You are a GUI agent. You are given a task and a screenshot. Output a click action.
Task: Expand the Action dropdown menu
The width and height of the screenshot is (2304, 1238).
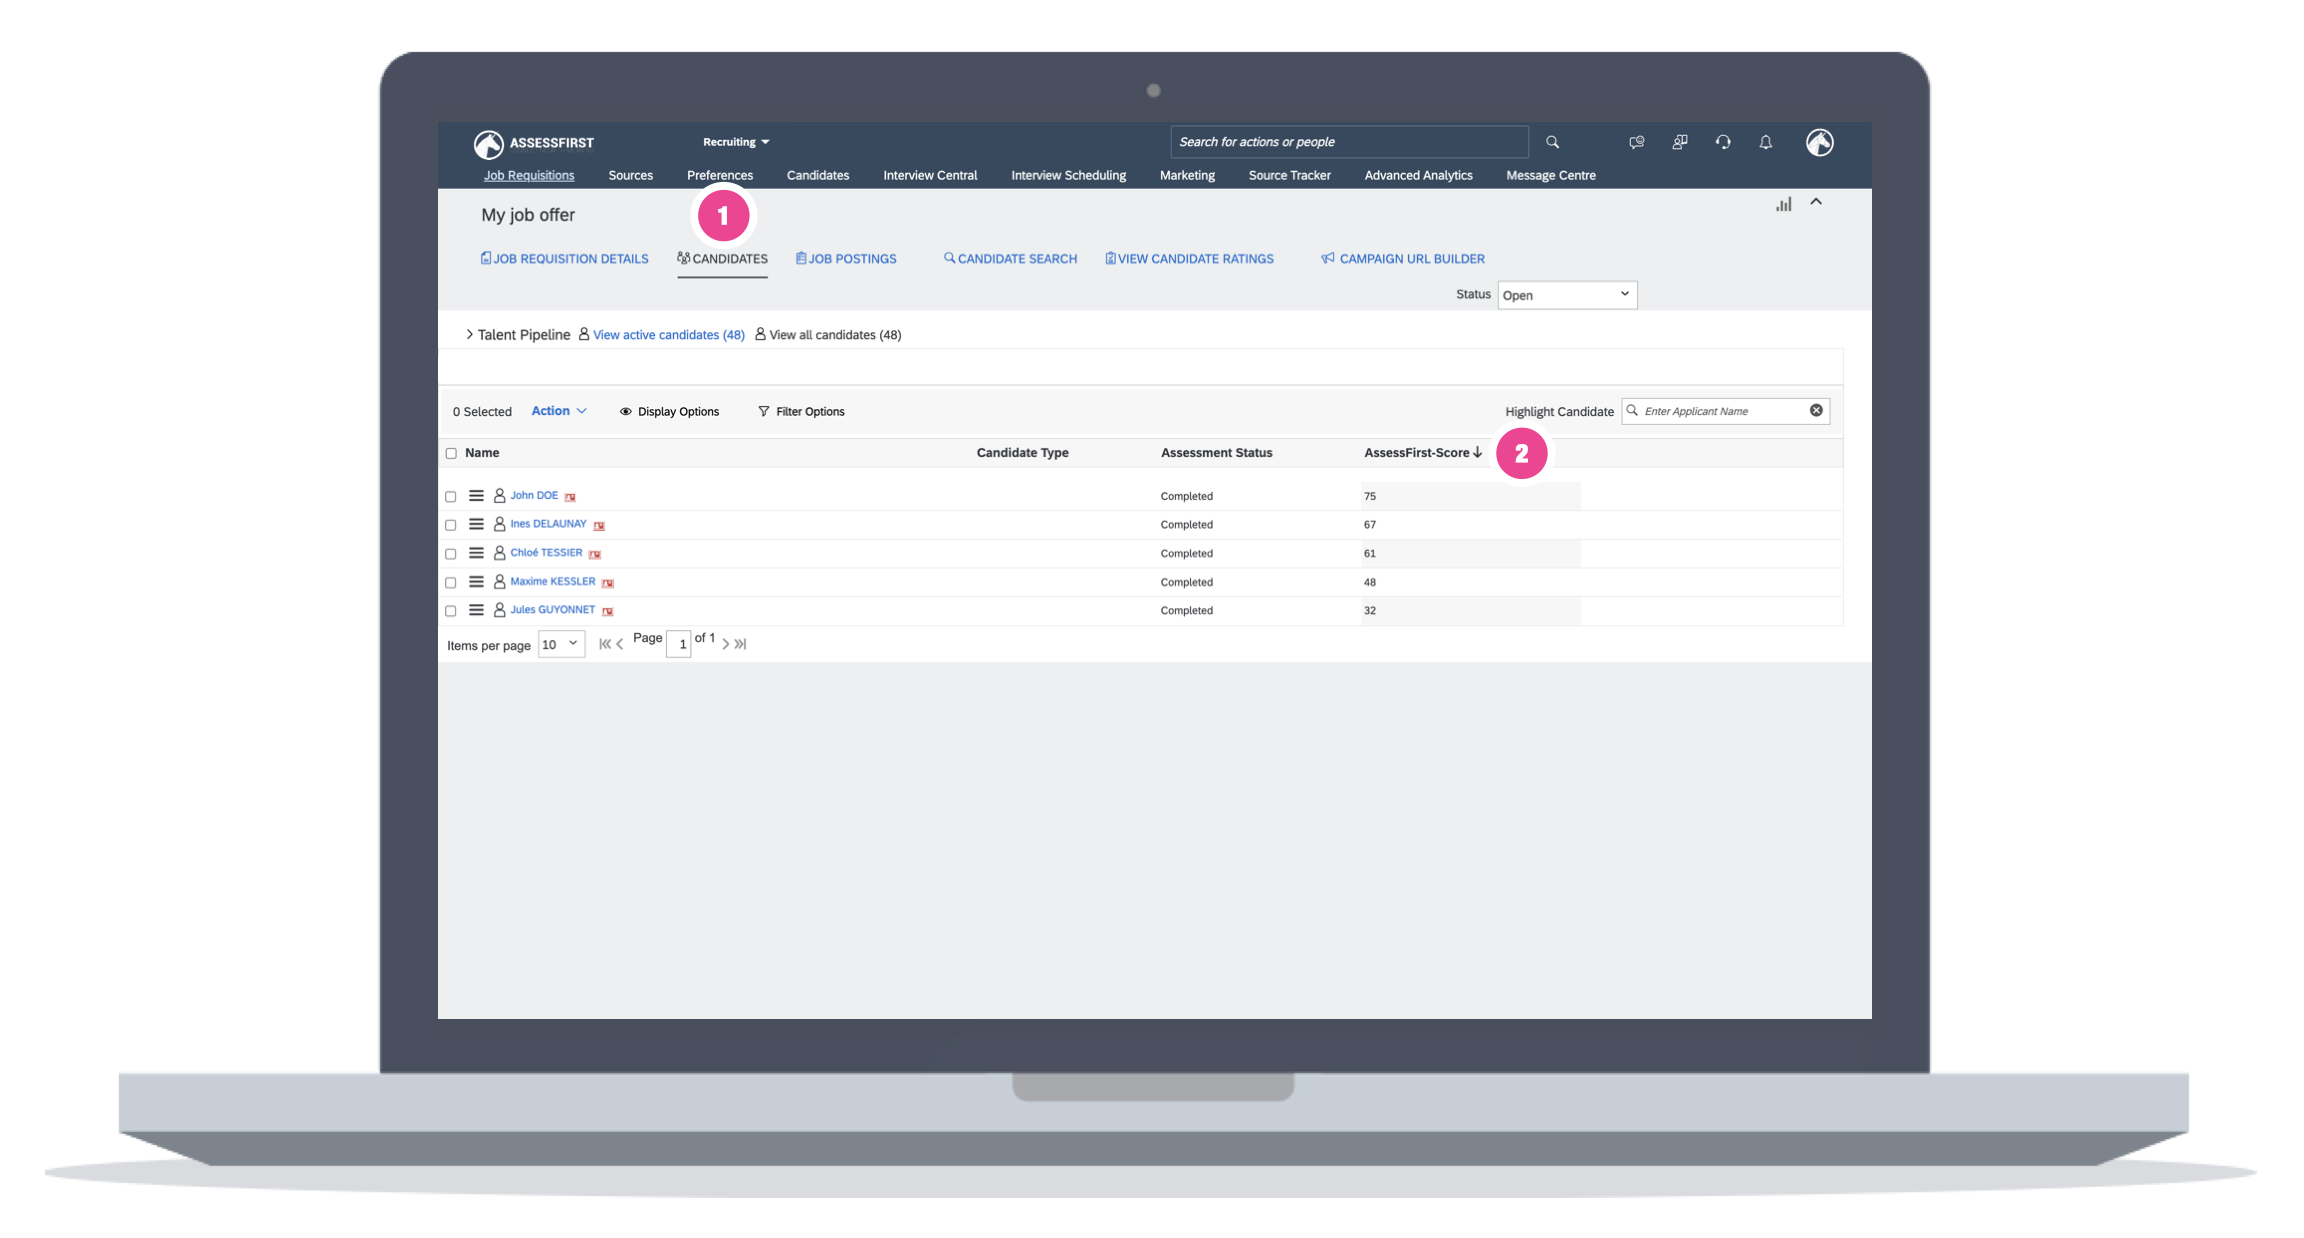[x=558, y=411]
